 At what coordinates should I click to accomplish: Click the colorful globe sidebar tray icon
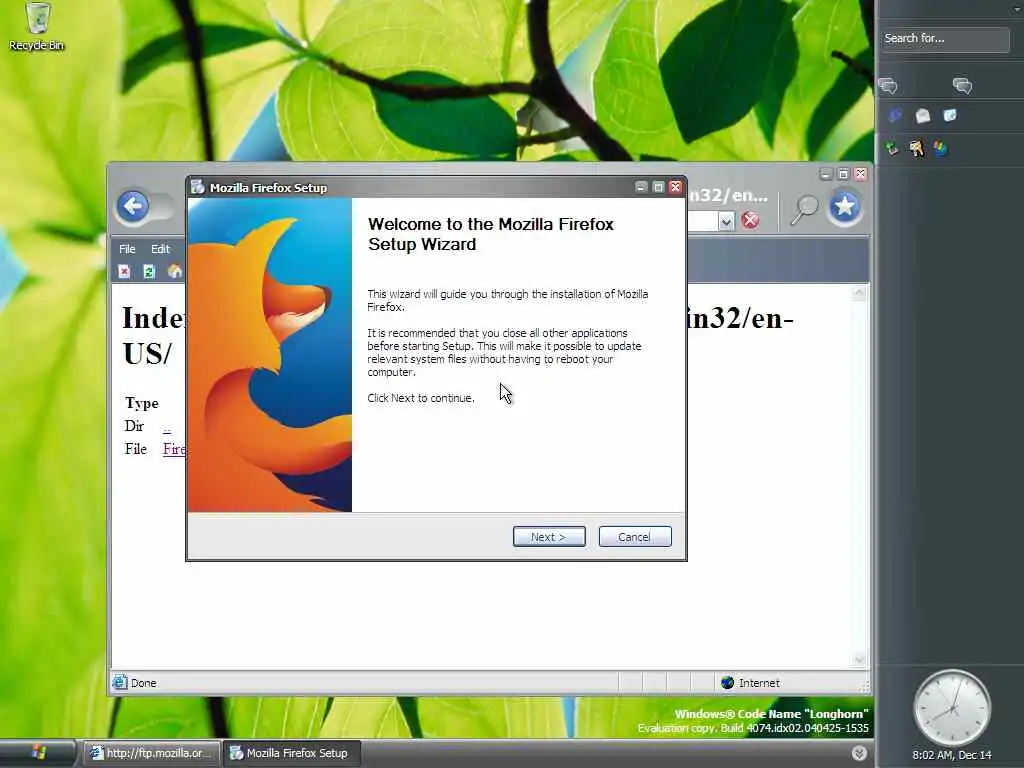[940, 148]
